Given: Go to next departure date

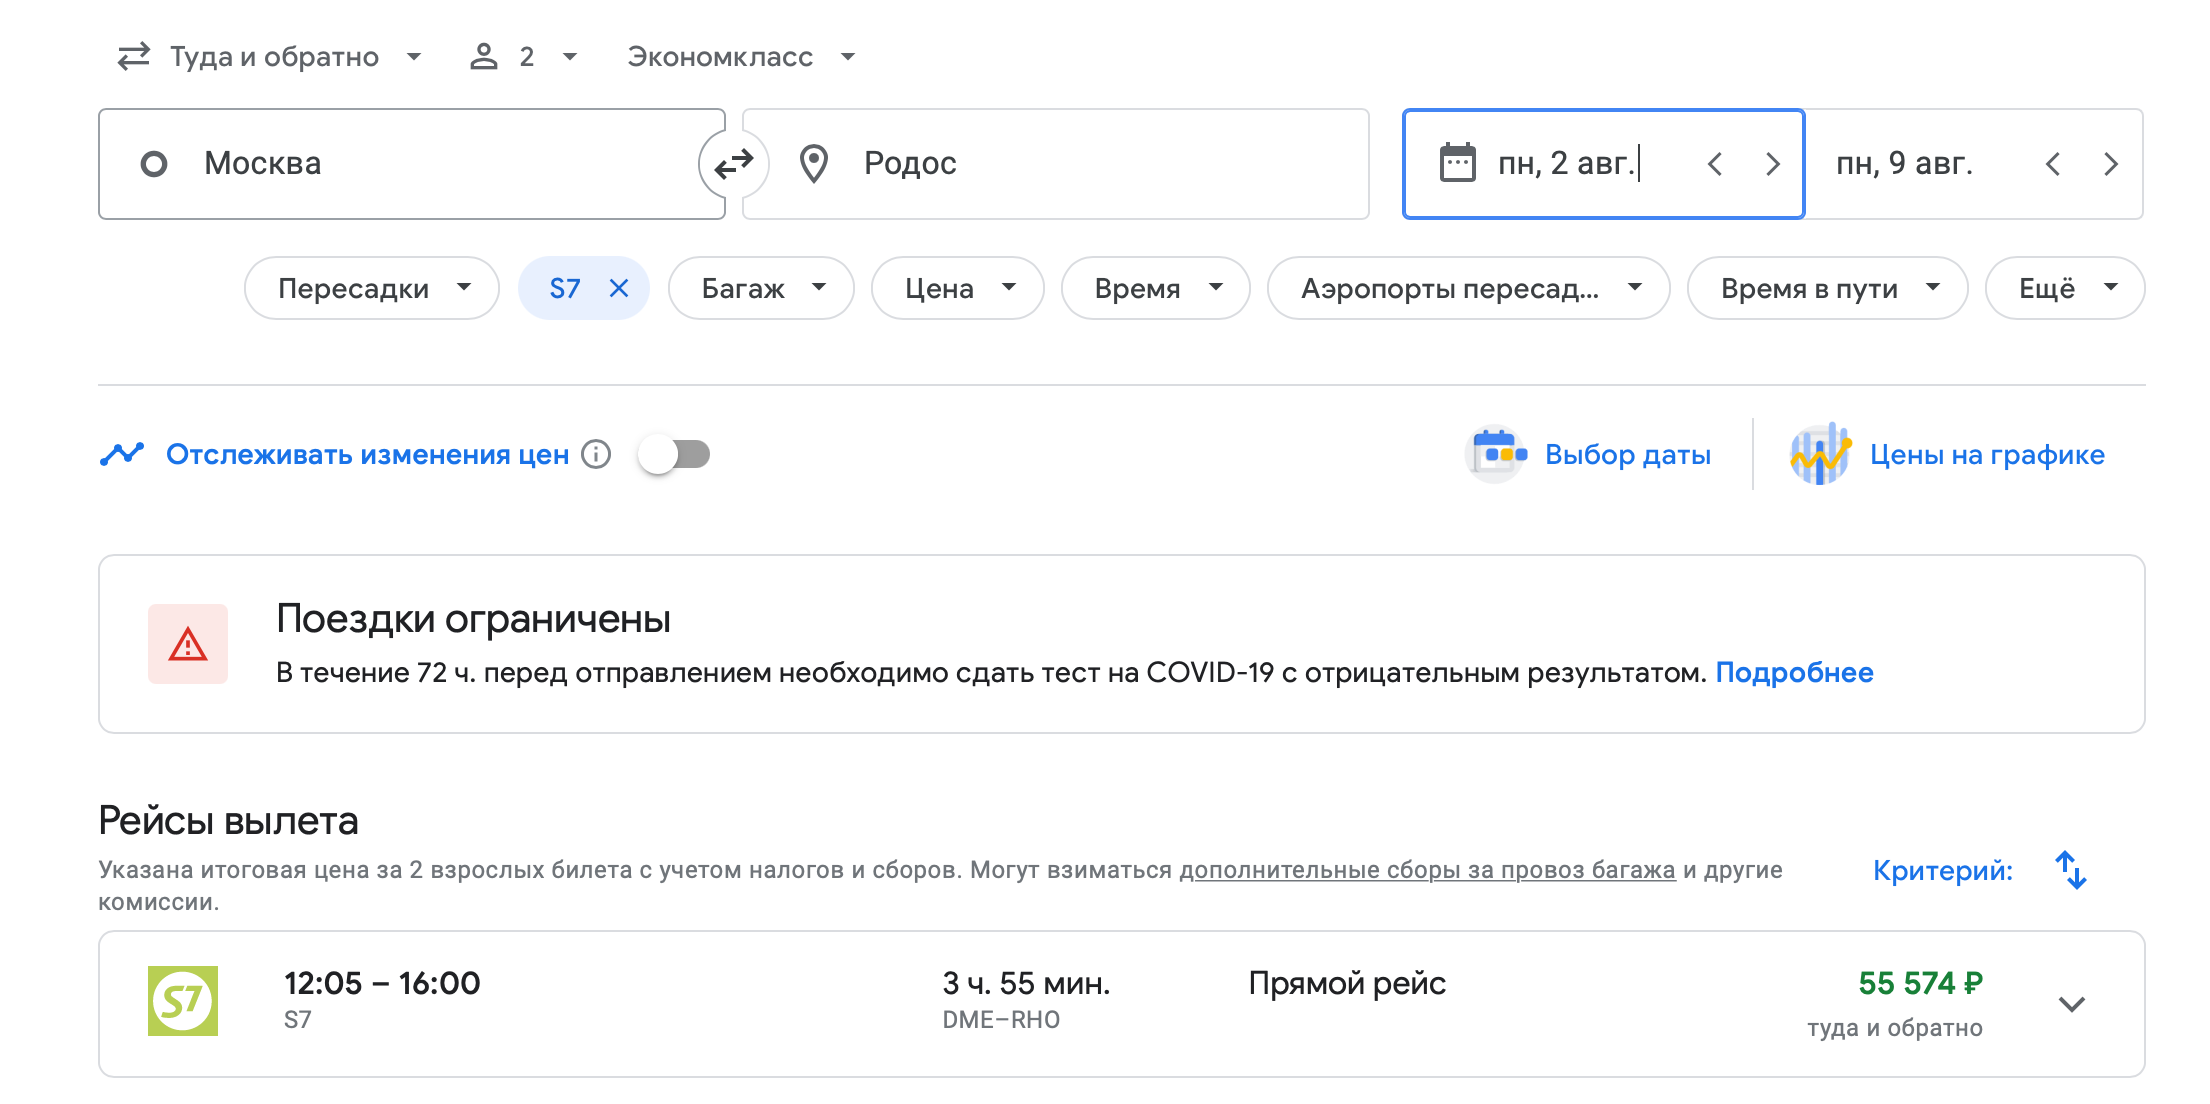Looking at the screenshot, I should [1772, 164].
